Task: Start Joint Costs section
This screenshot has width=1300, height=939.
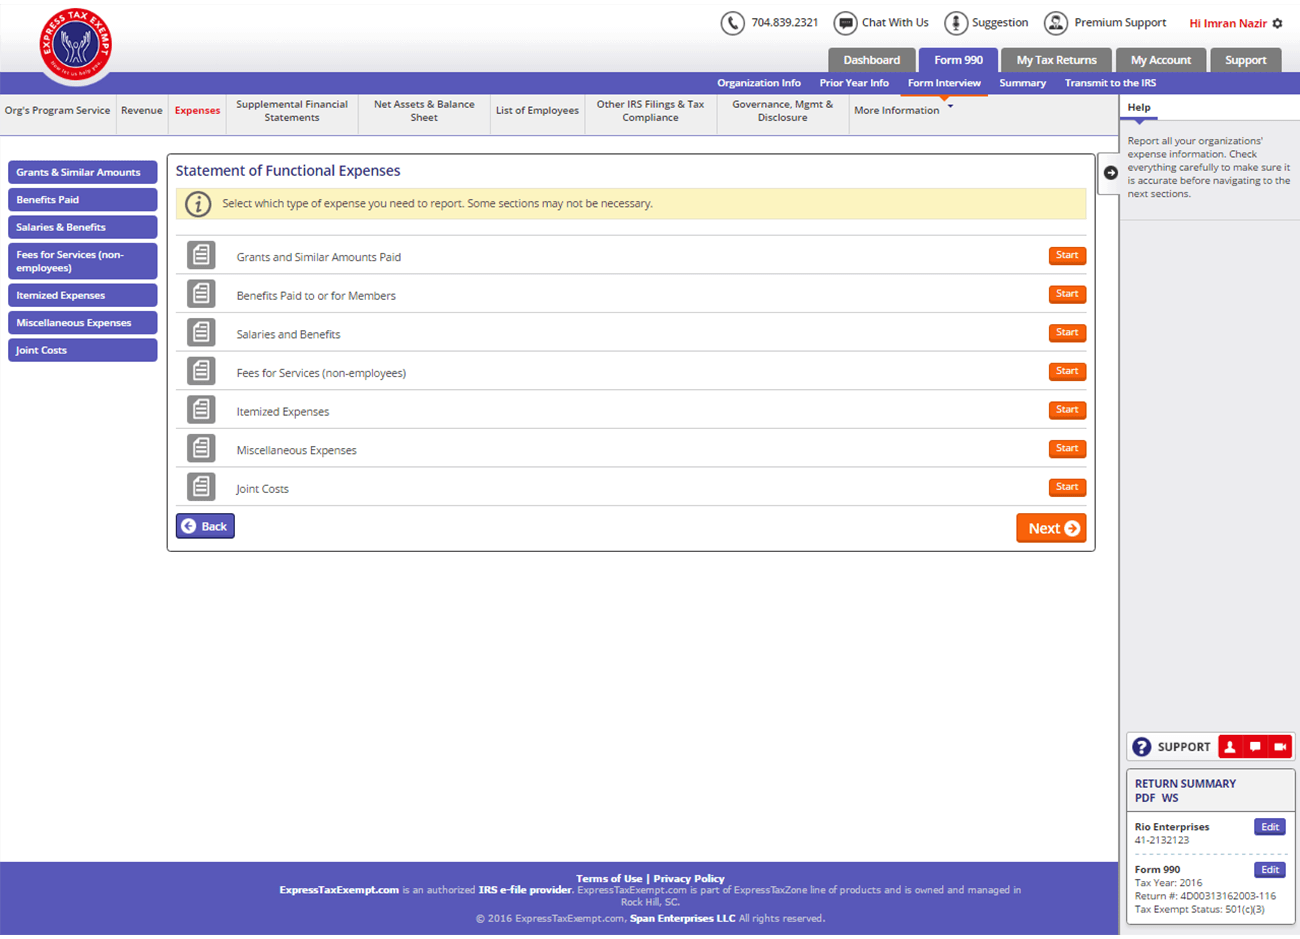Action: point(1067,487)
